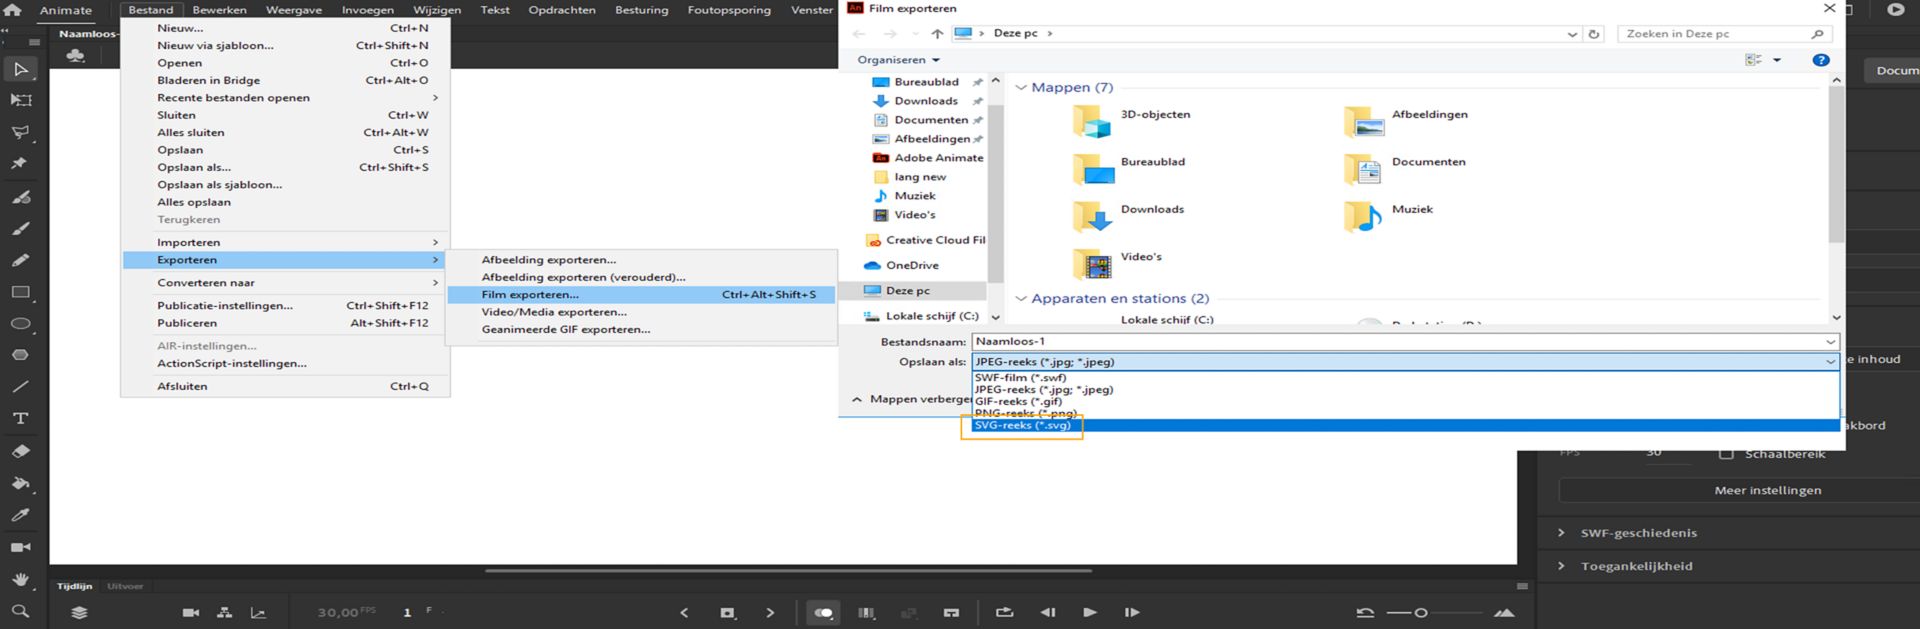Toggle loop playback in the timeline
Viewport: 1920px width, 629px height.
[1004, 613]
